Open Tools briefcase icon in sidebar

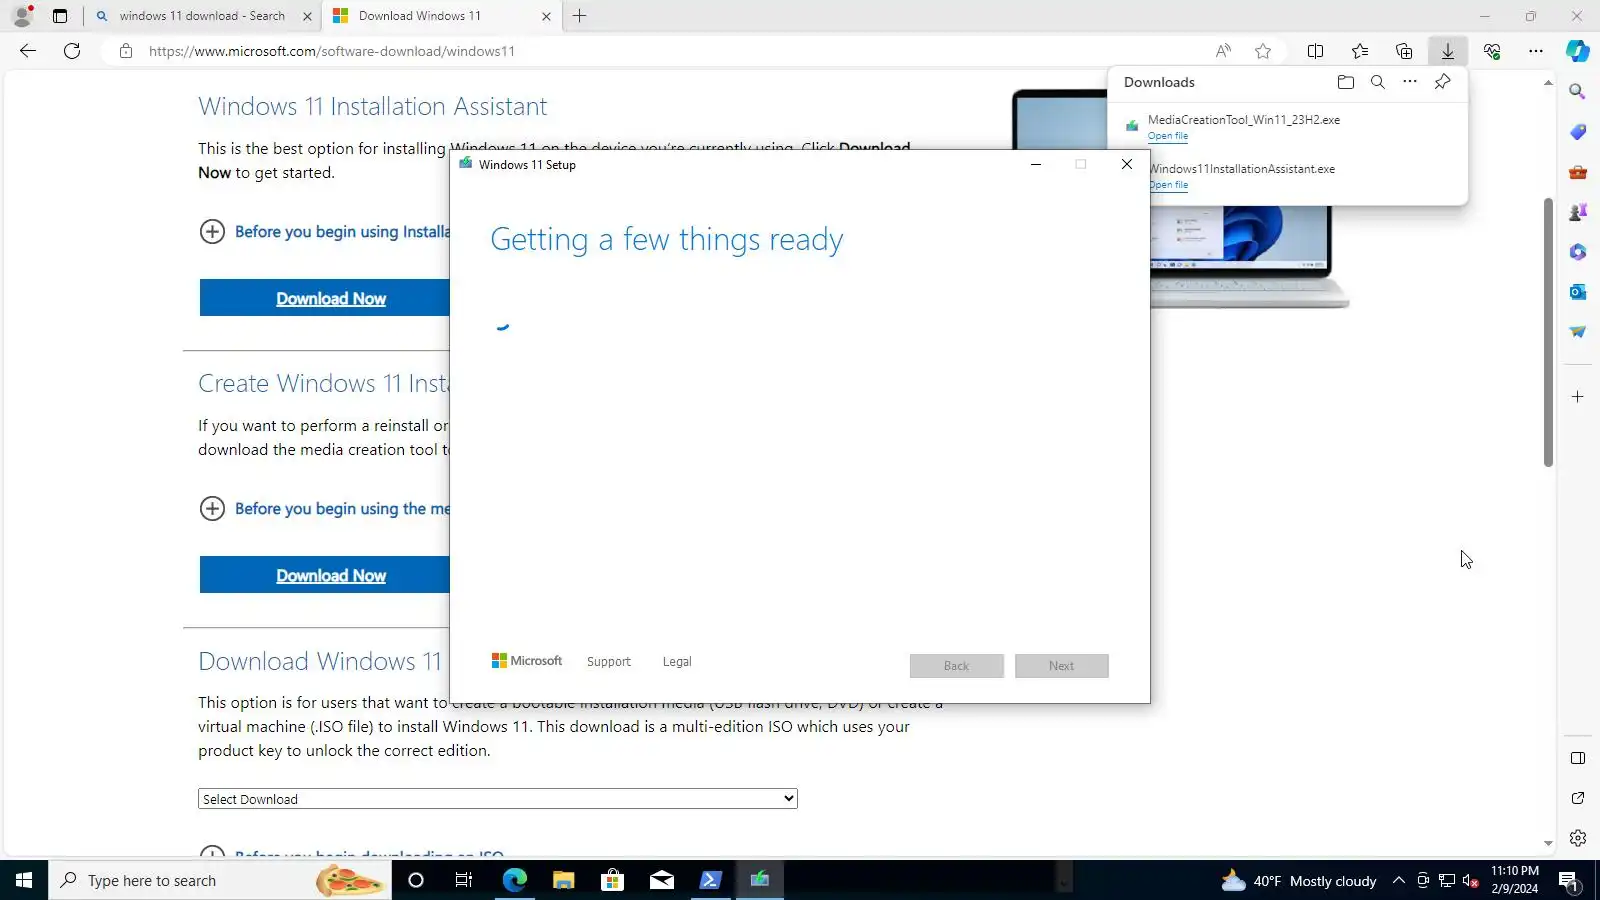1578,172
